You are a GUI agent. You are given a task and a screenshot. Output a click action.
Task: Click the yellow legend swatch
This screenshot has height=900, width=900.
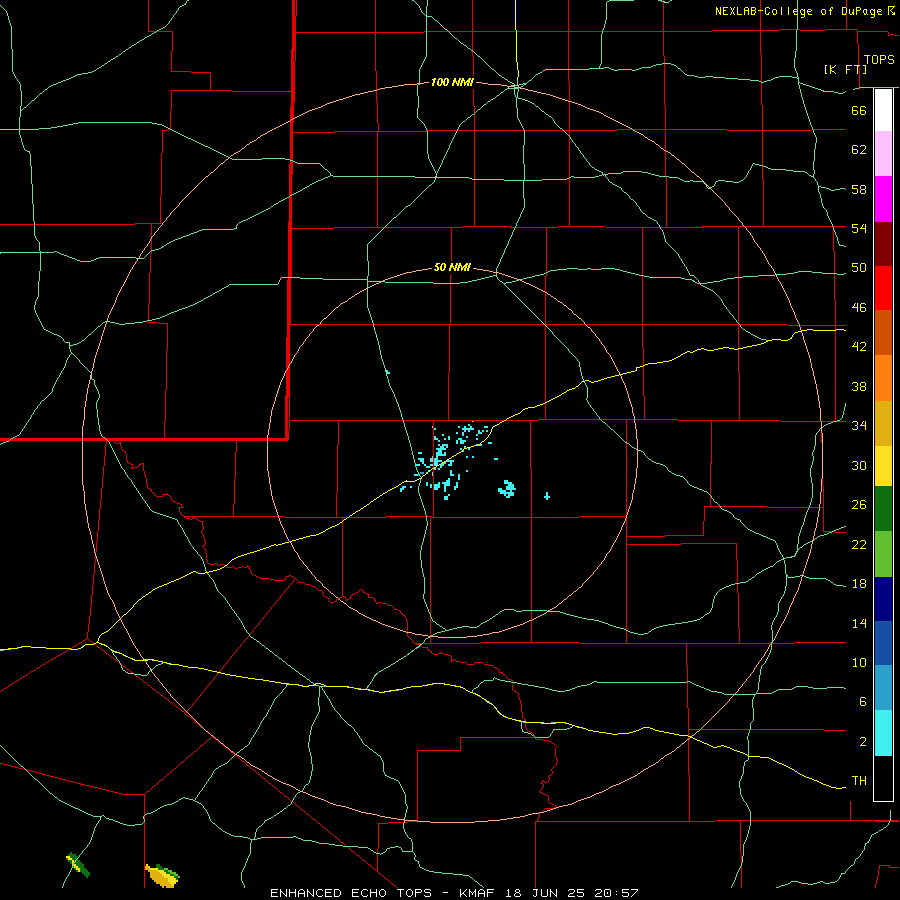(883, 466)
